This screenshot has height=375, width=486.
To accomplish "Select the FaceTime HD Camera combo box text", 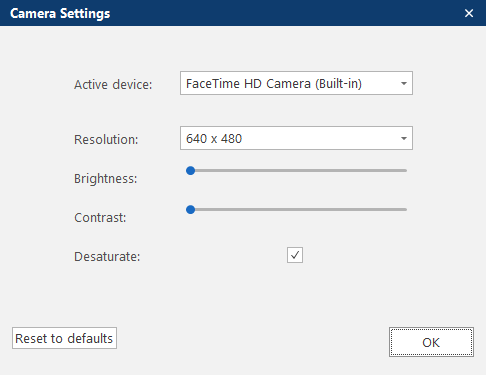I will coord(274,83).
